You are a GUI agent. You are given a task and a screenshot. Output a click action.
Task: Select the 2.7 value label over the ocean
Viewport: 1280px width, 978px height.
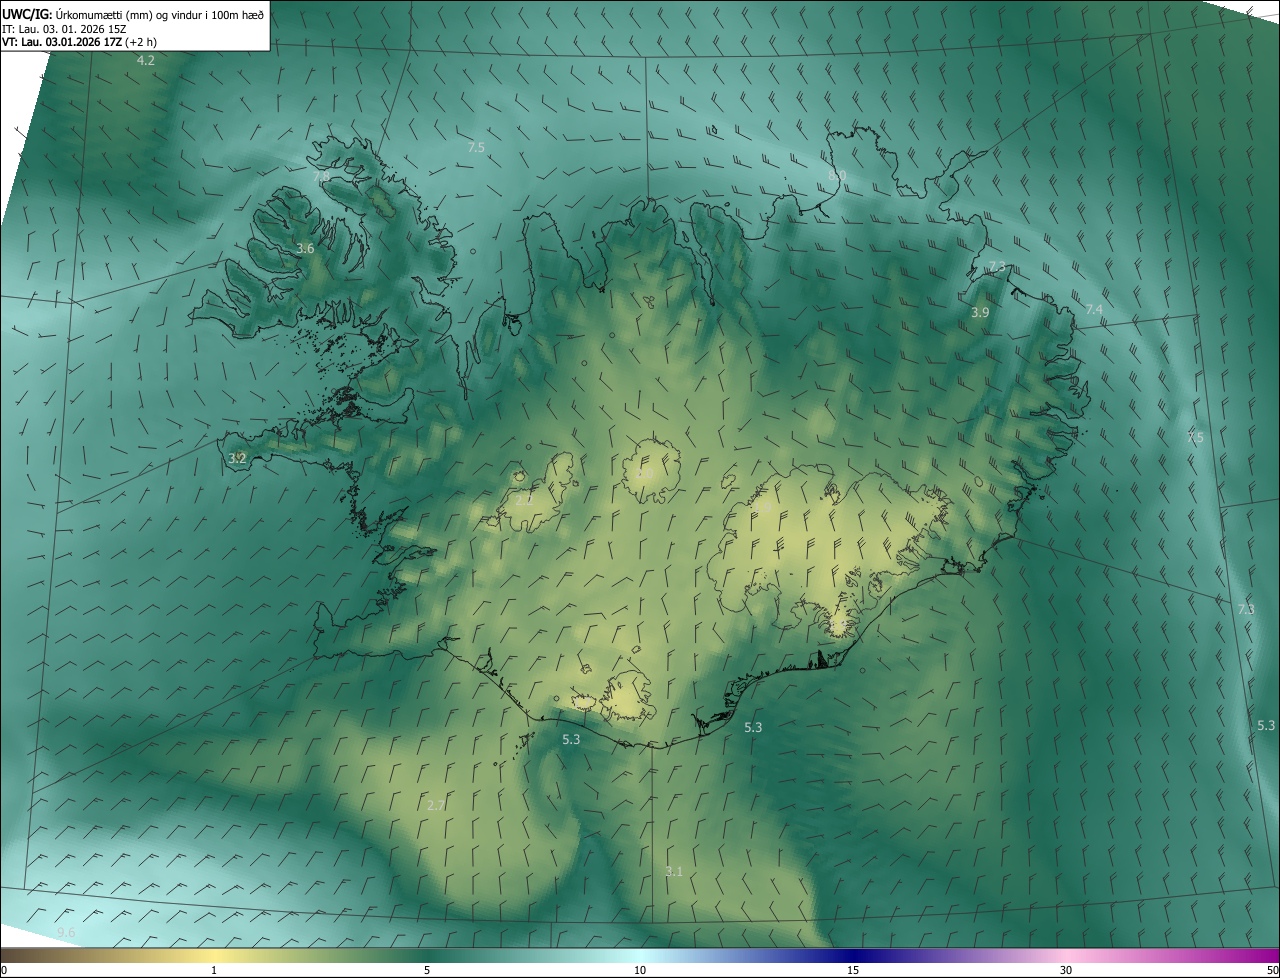(436, 805)
